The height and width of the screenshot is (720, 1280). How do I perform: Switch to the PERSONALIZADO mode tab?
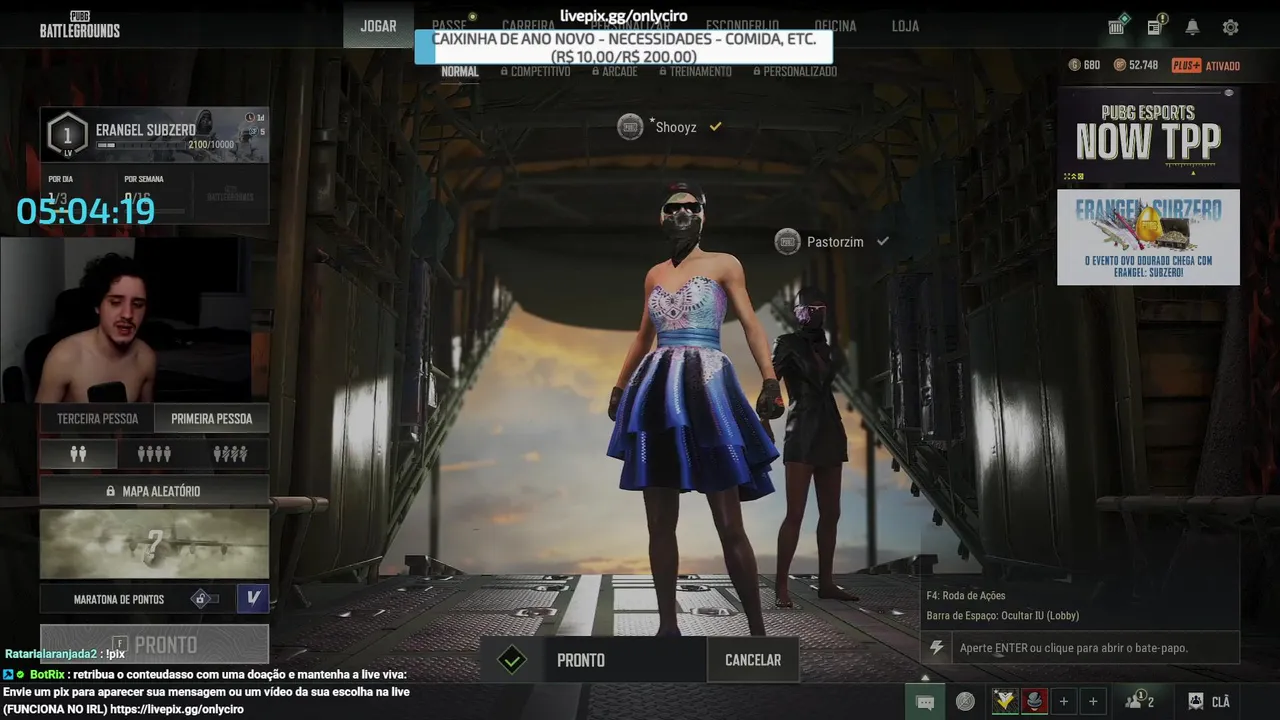click(794, 72)
